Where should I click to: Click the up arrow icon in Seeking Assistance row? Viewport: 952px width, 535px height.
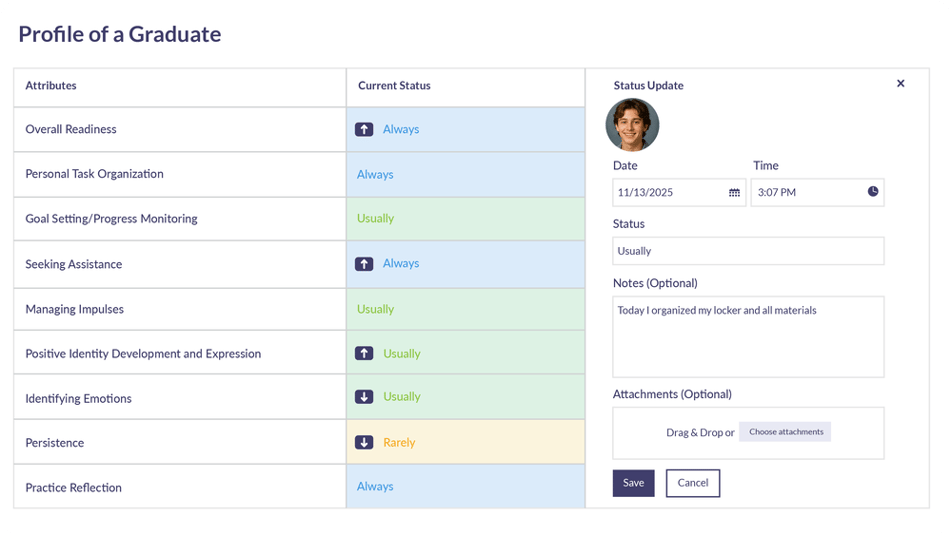point(364,264)
